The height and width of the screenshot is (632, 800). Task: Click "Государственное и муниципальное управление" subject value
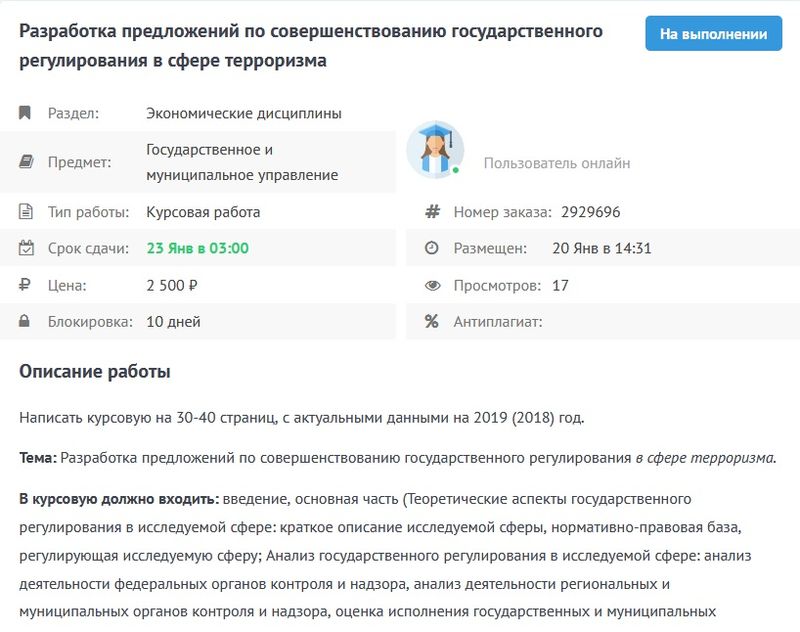242,162
